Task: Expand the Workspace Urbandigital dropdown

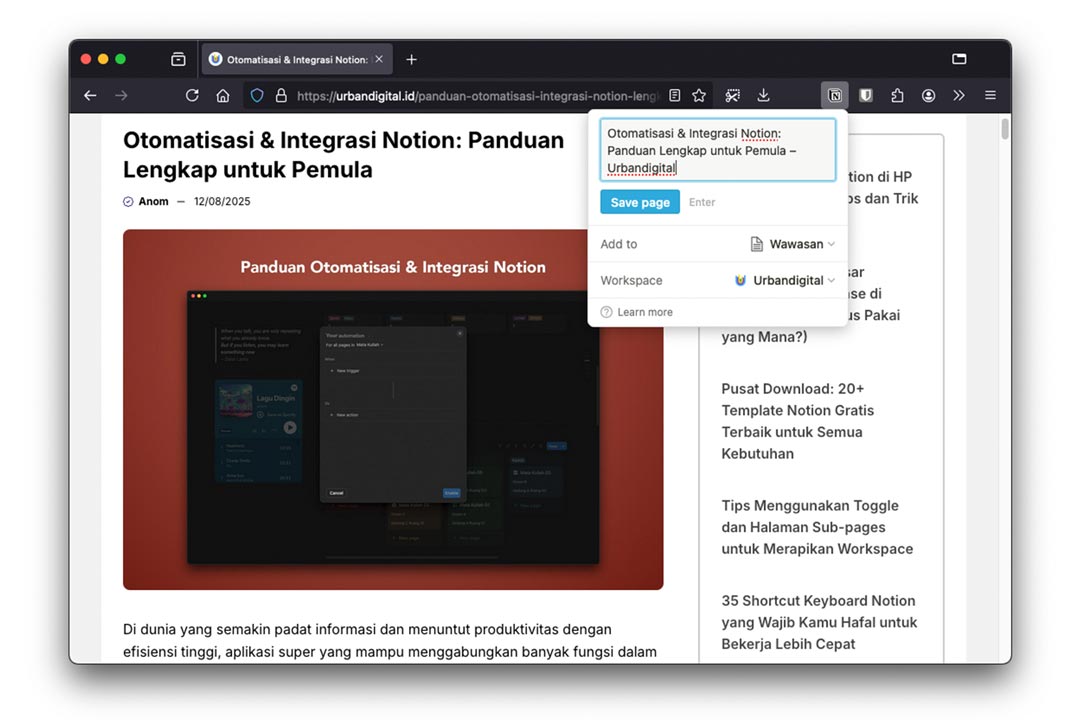Action: pyautogui.click(x=784, y=281)
